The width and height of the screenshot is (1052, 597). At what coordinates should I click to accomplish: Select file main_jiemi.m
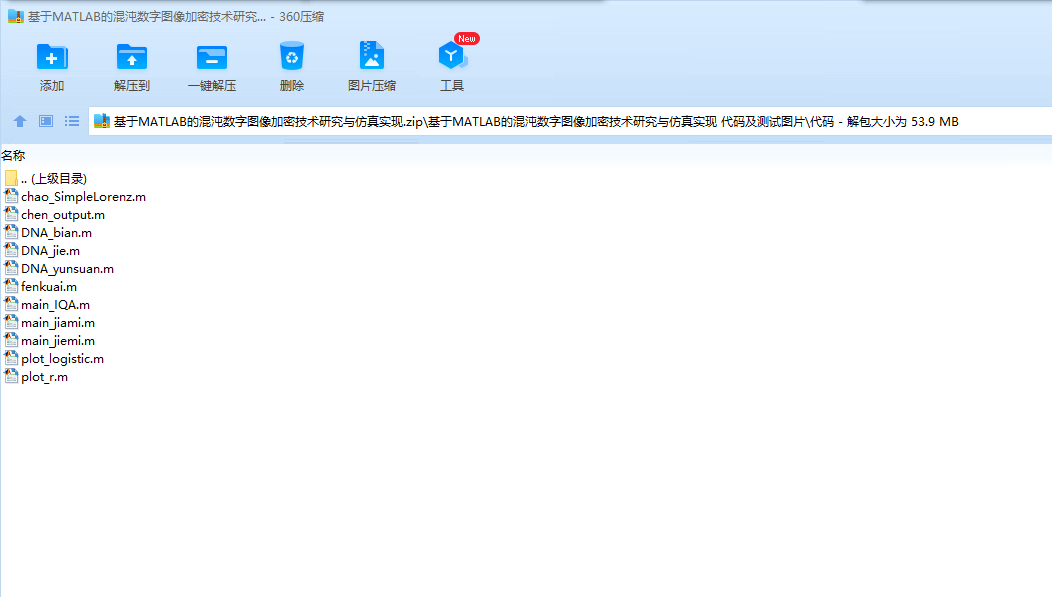pos(58,341)
